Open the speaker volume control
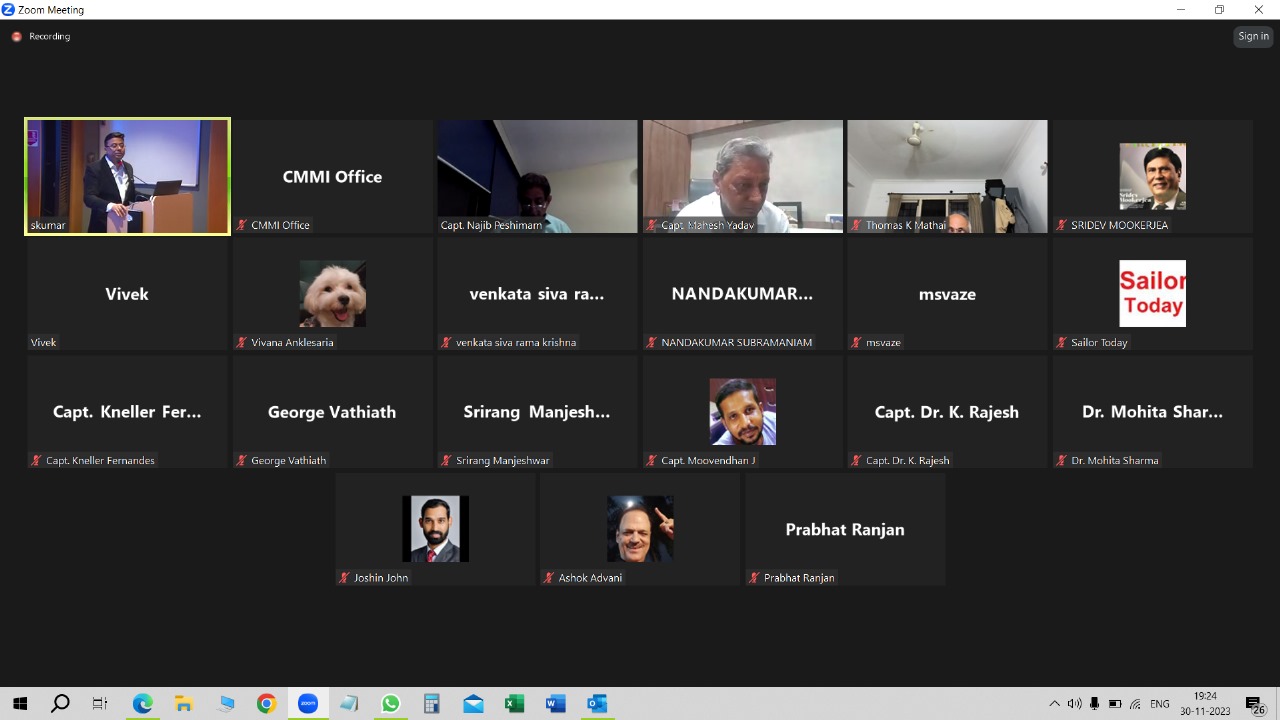 [1074, 704]
